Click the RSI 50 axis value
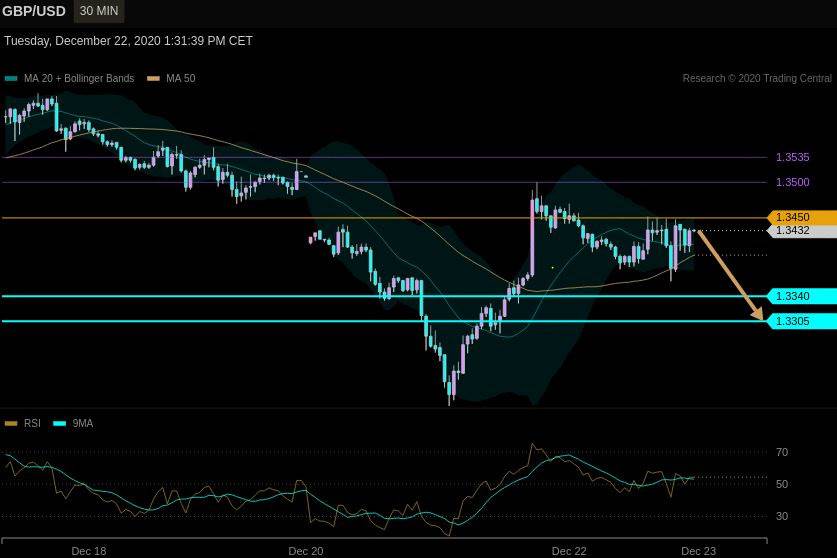The image size is (837, 558). coord(781,484)
